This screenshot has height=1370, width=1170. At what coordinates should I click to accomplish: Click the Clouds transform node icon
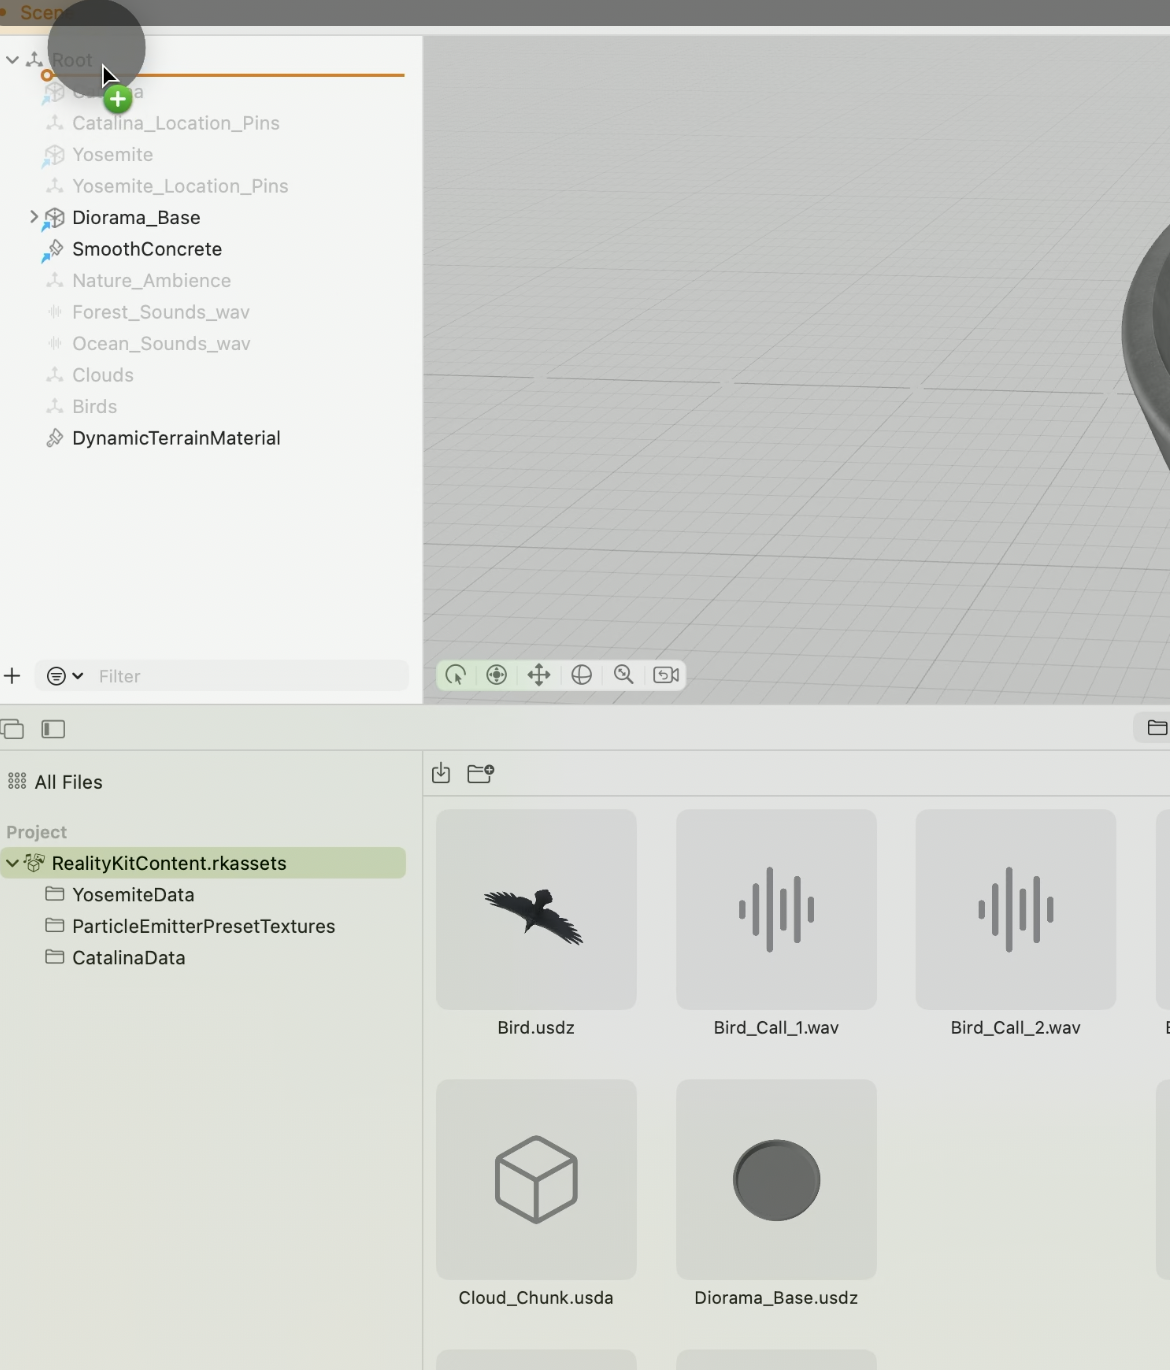point(55,375)
